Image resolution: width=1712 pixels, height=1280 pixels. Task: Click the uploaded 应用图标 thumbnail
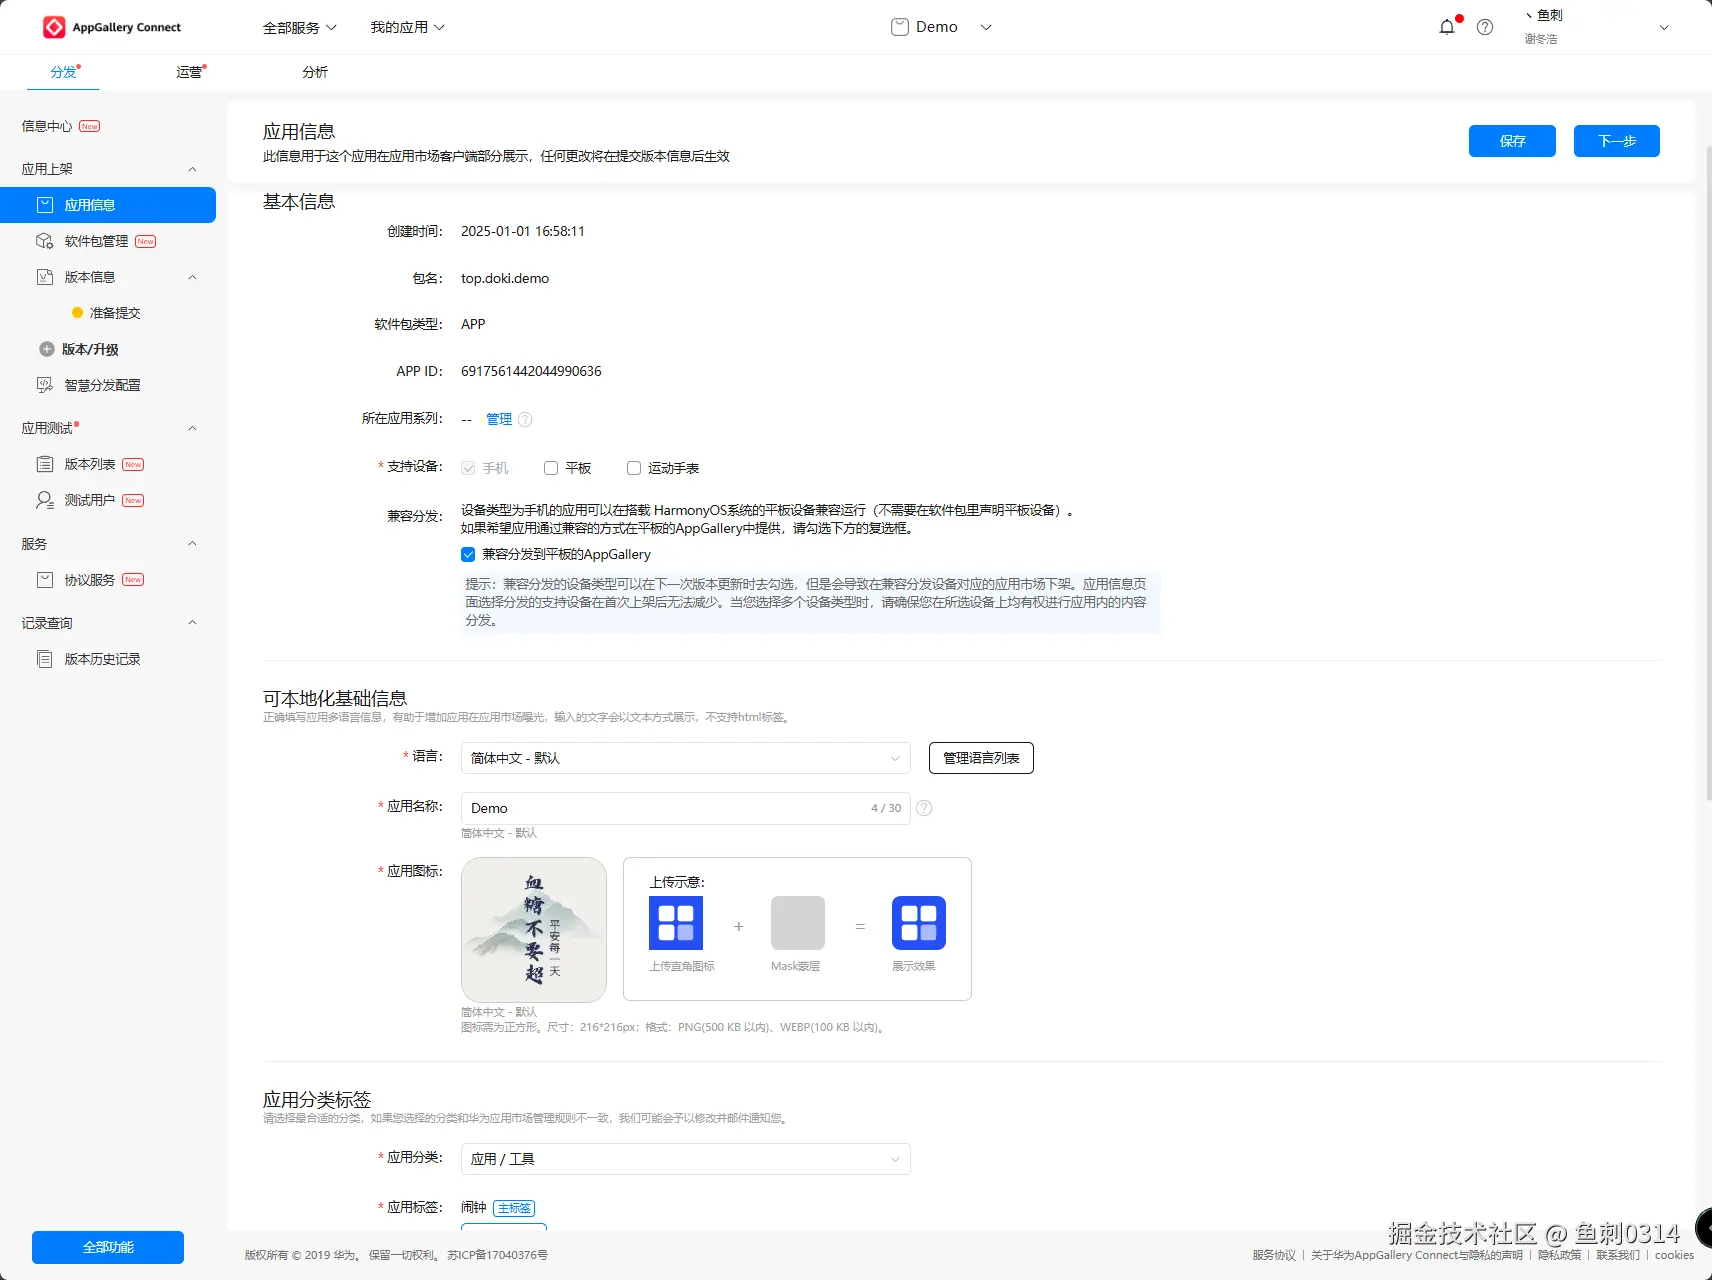(x=534, y=930)
